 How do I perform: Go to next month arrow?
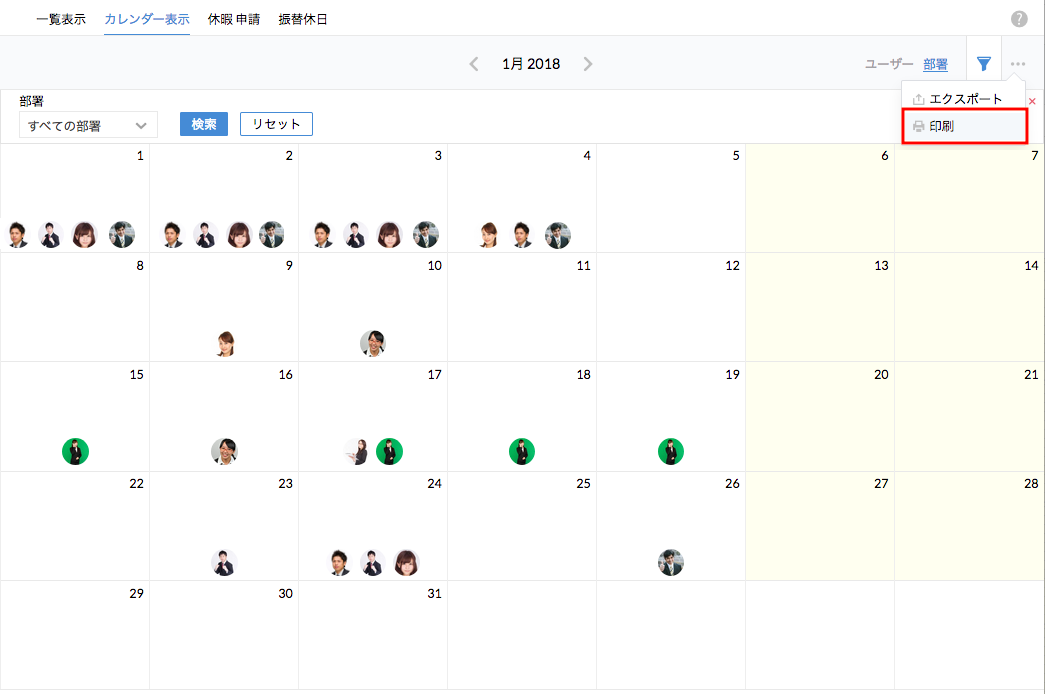coord(588,64)
